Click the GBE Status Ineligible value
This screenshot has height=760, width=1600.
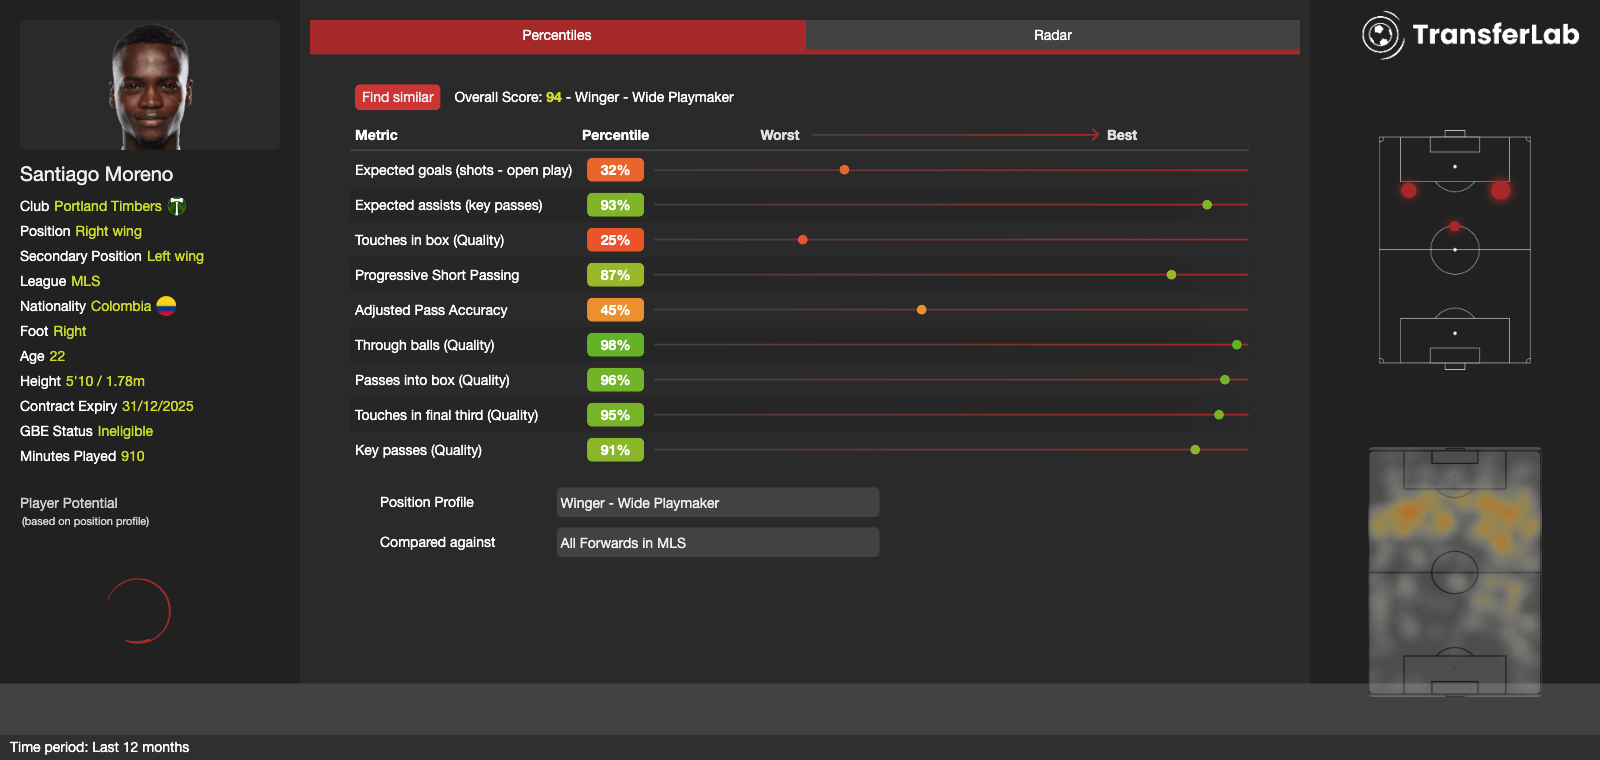[125, 431]
